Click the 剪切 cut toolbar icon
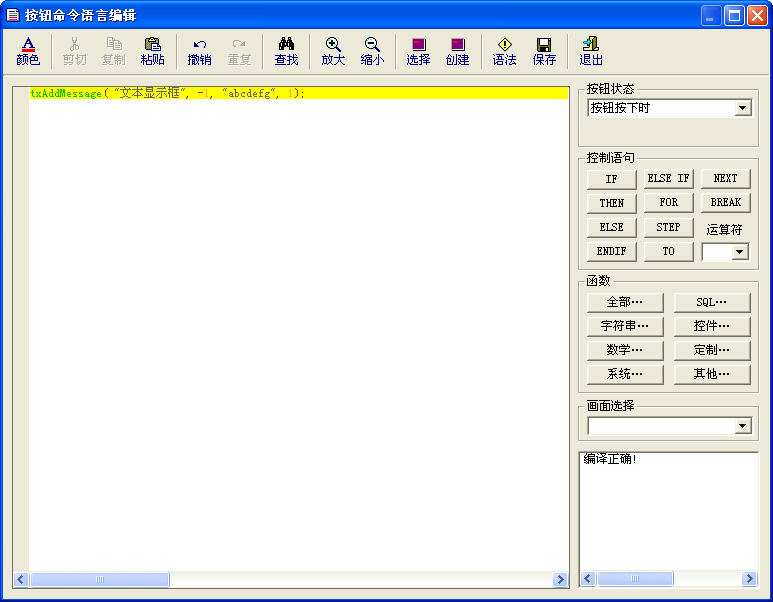The image size is (773, 602). [x=74, y=51]
